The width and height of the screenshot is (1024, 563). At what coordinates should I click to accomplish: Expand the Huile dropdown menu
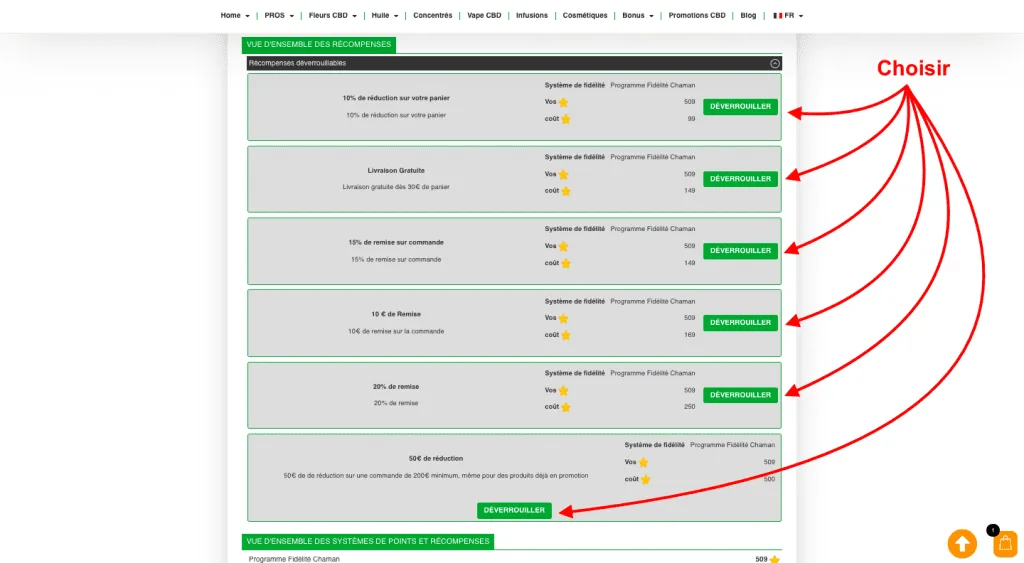click(385, 16)
